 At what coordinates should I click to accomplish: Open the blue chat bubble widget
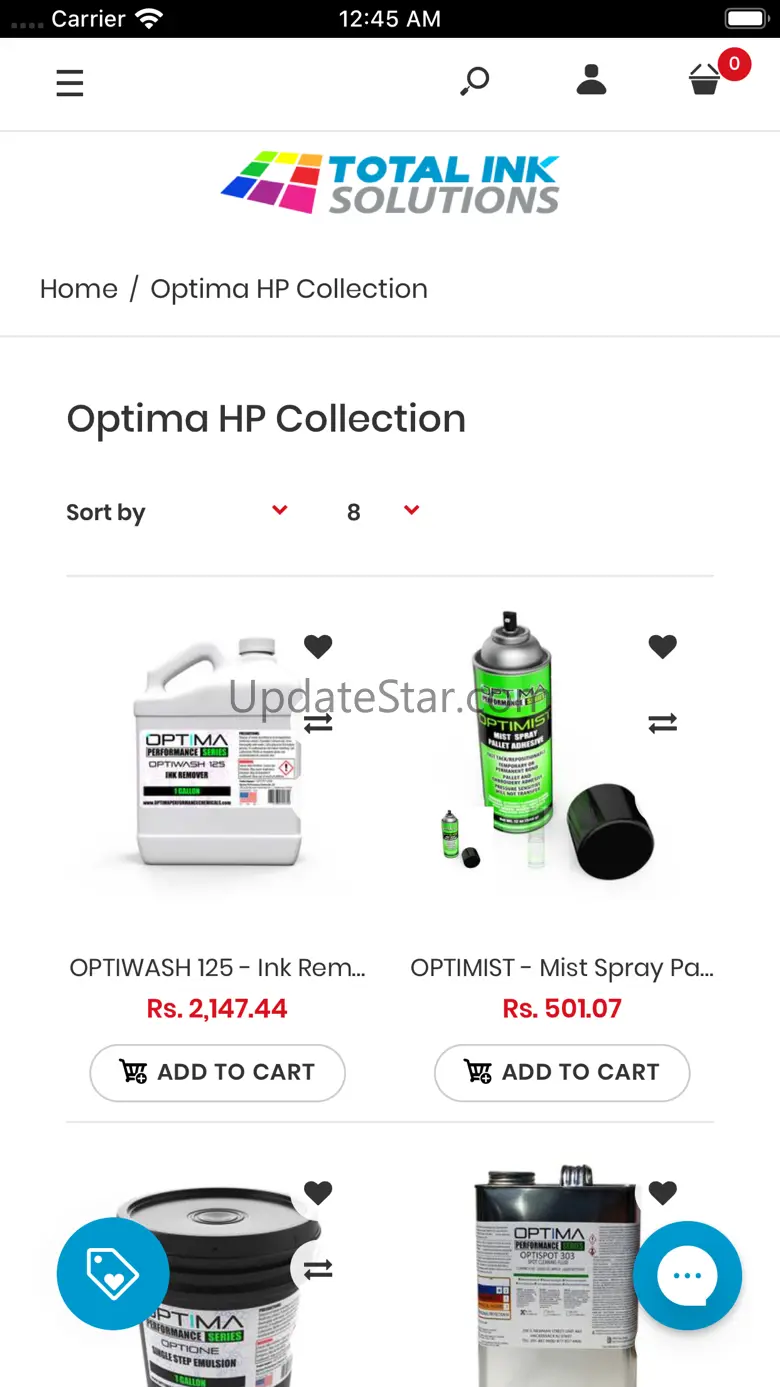[688, 1275]
